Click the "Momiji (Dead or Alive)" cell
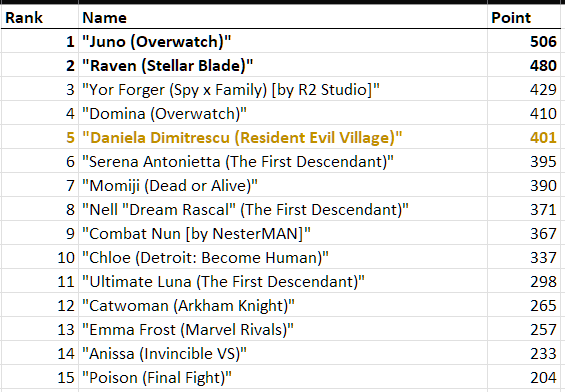This screenshot has height=392, width=565. 283,185
